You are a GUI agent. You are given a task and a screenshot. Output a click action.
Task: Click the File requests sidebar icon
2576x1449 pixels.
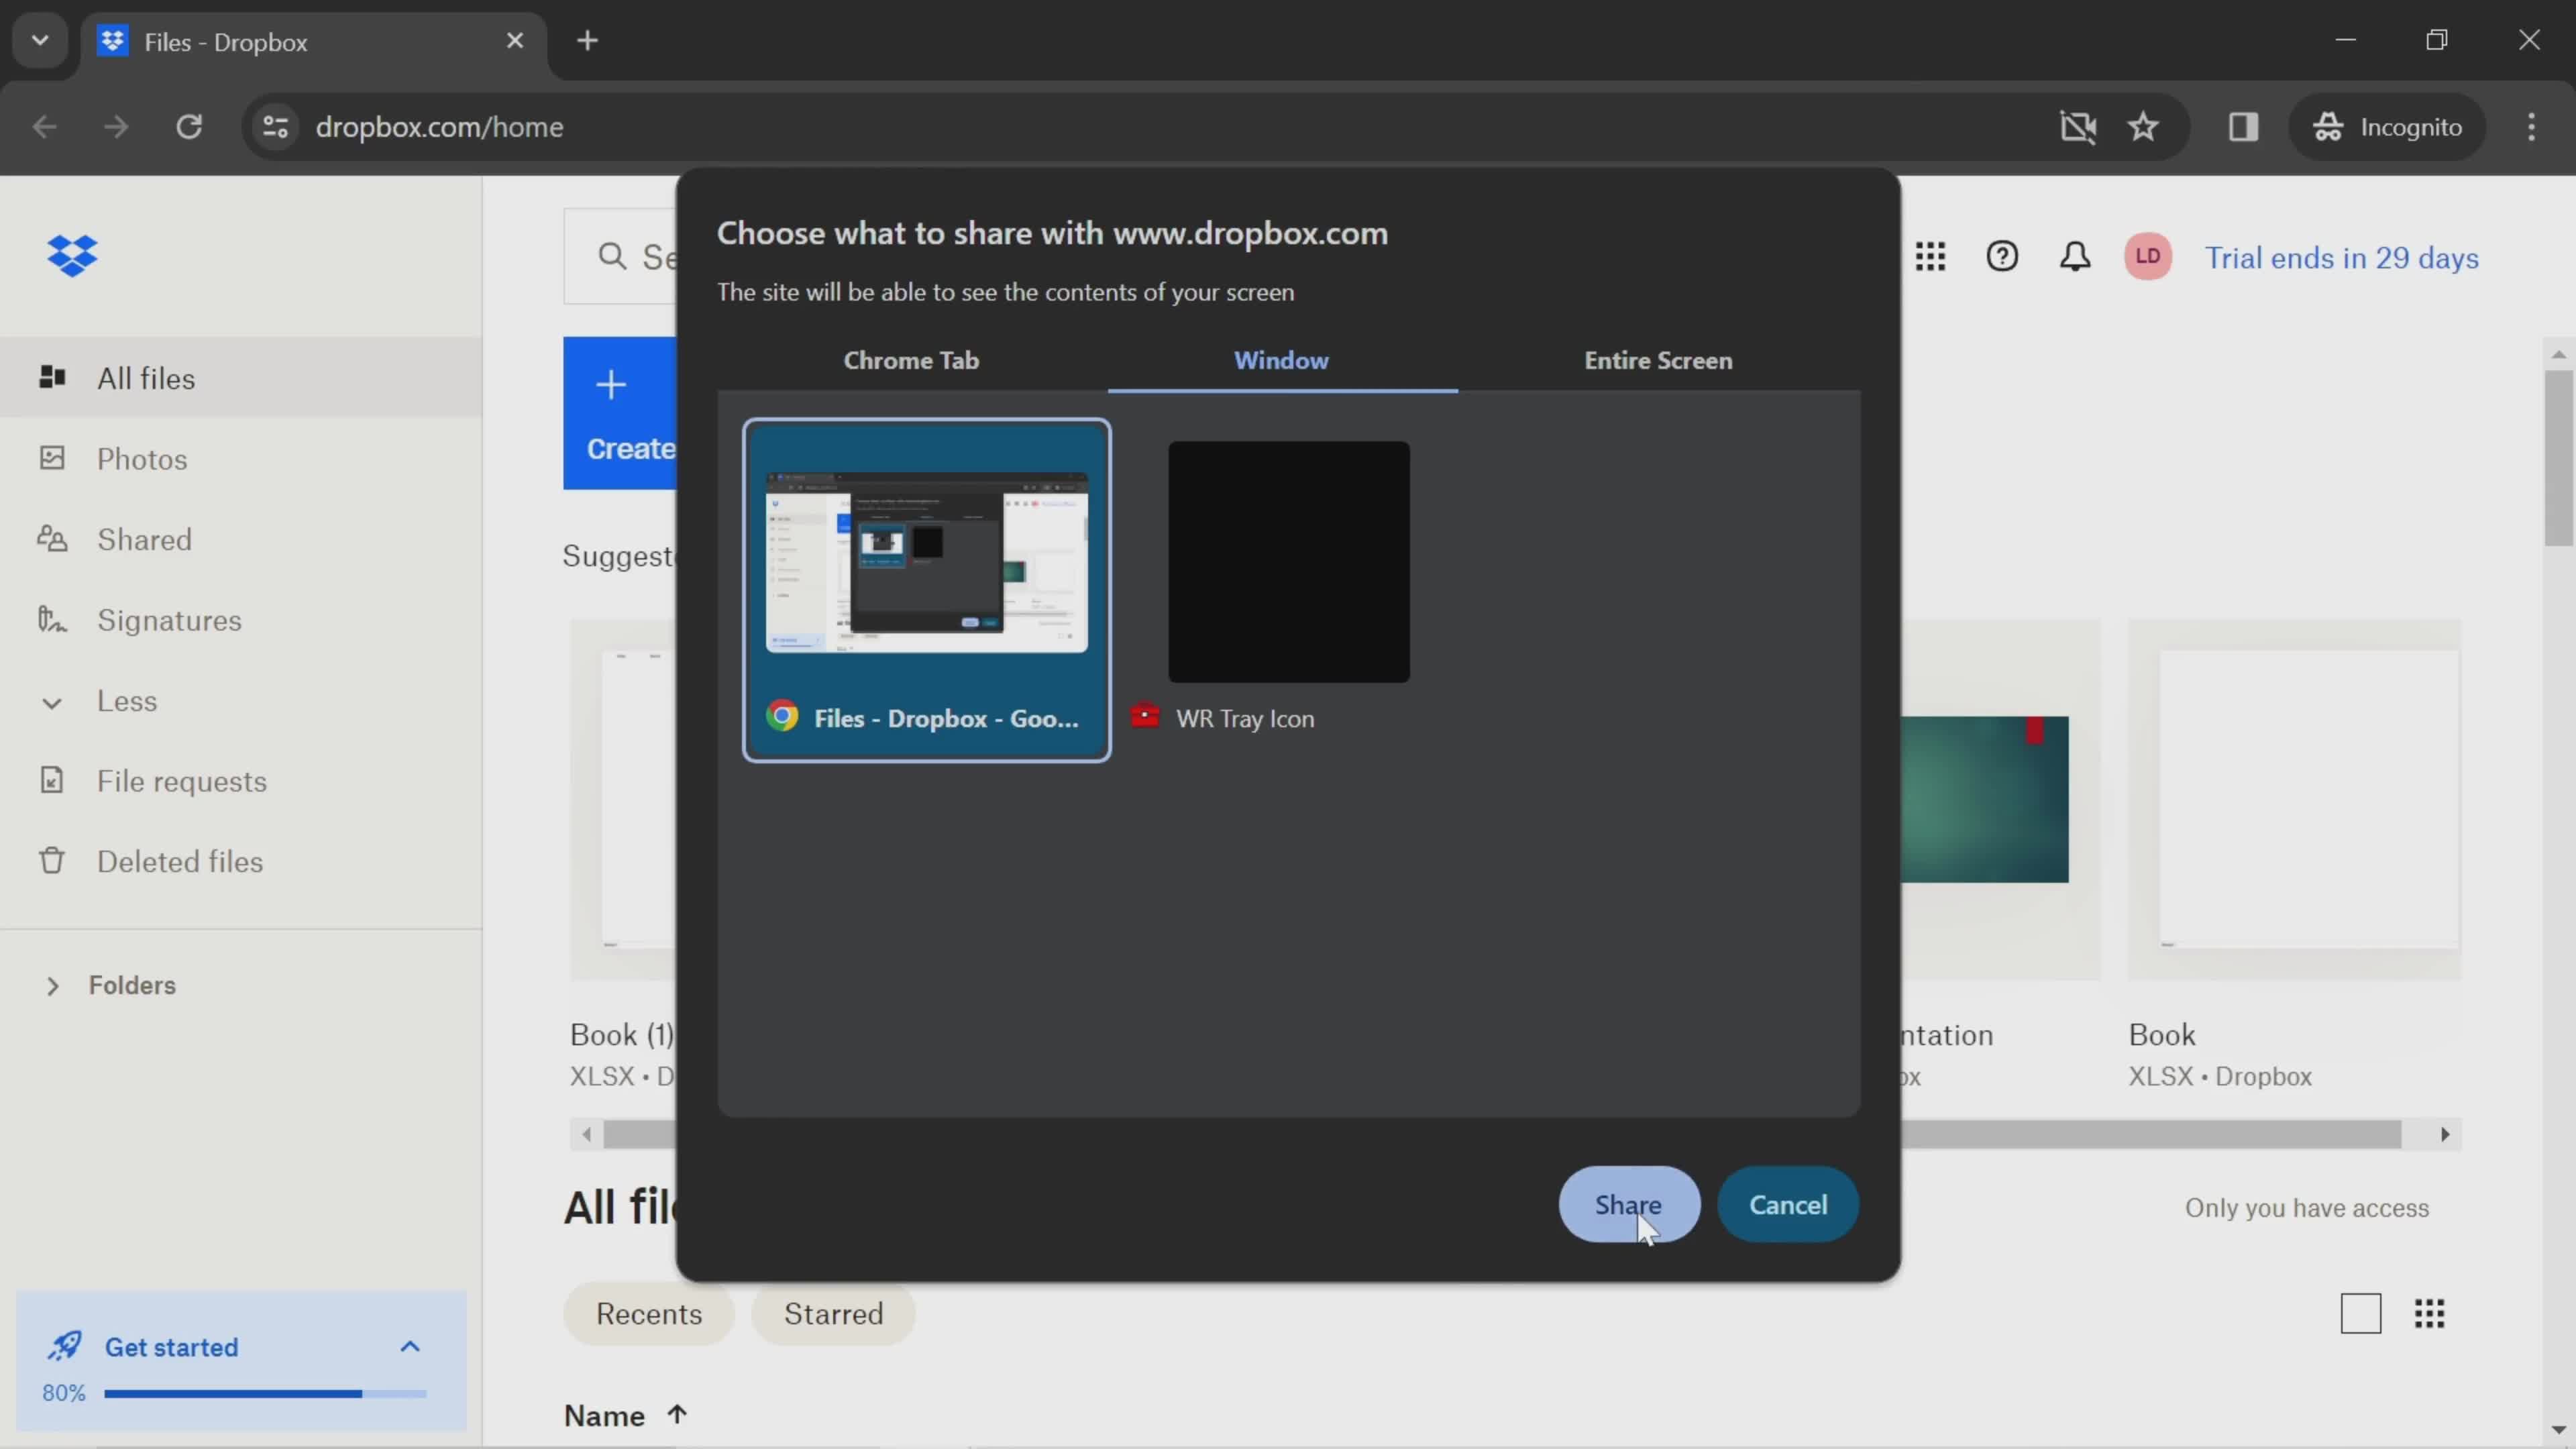(x=52, y=780)
